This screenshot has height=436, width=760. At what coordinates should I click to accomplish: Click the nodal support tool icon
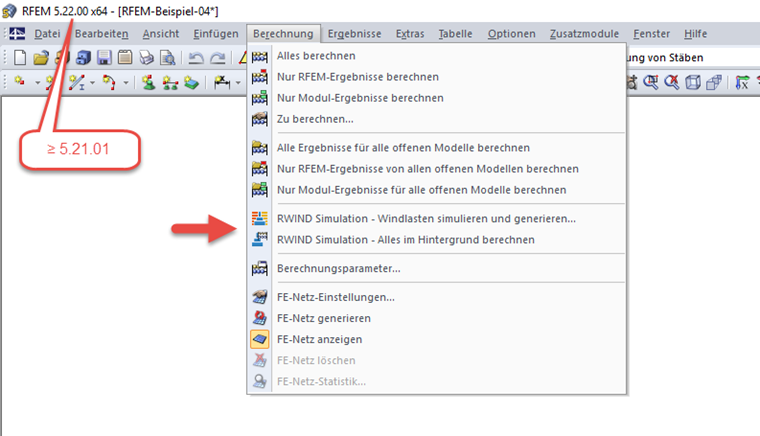(x=147, y=83)
